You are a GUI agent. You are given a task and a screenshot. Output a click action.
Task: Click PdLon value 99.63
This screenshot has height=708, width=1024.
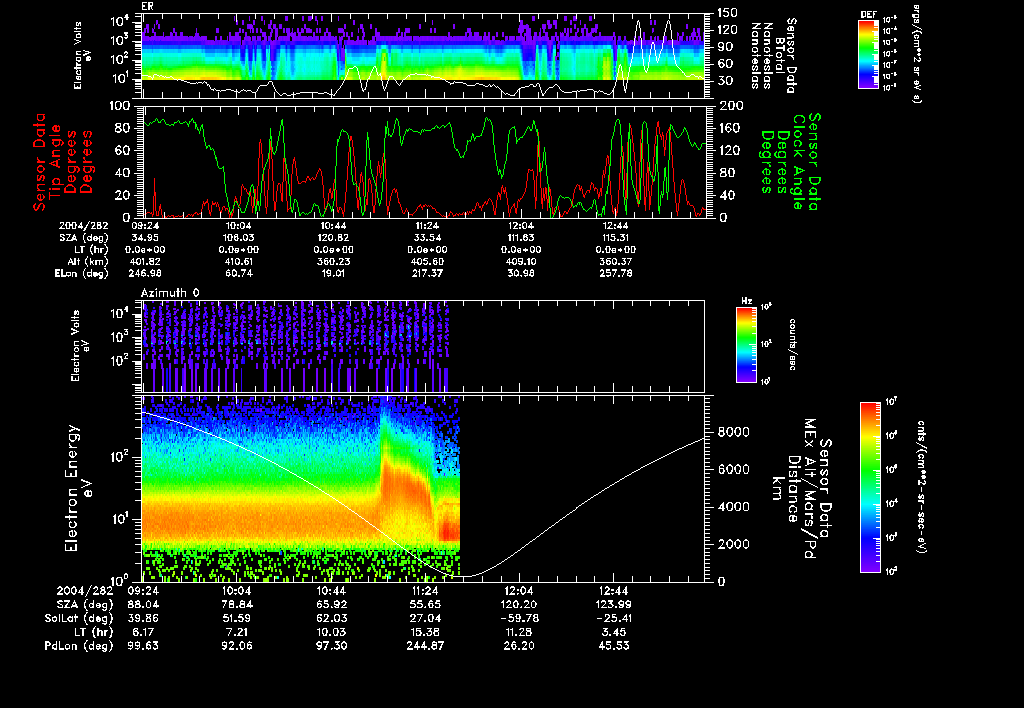coord(144,645)
